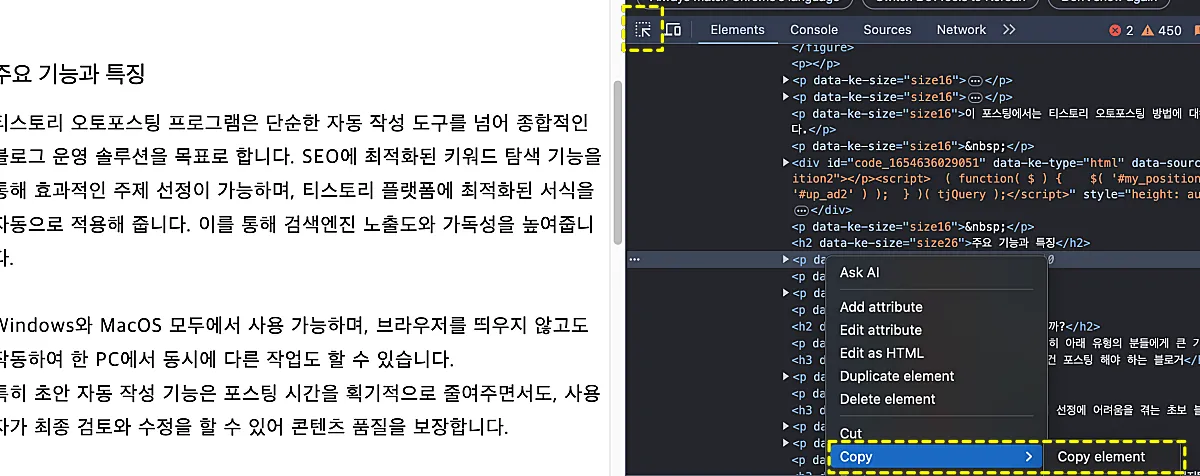Expand the div id code_1654636029051 node

point(785,162)
